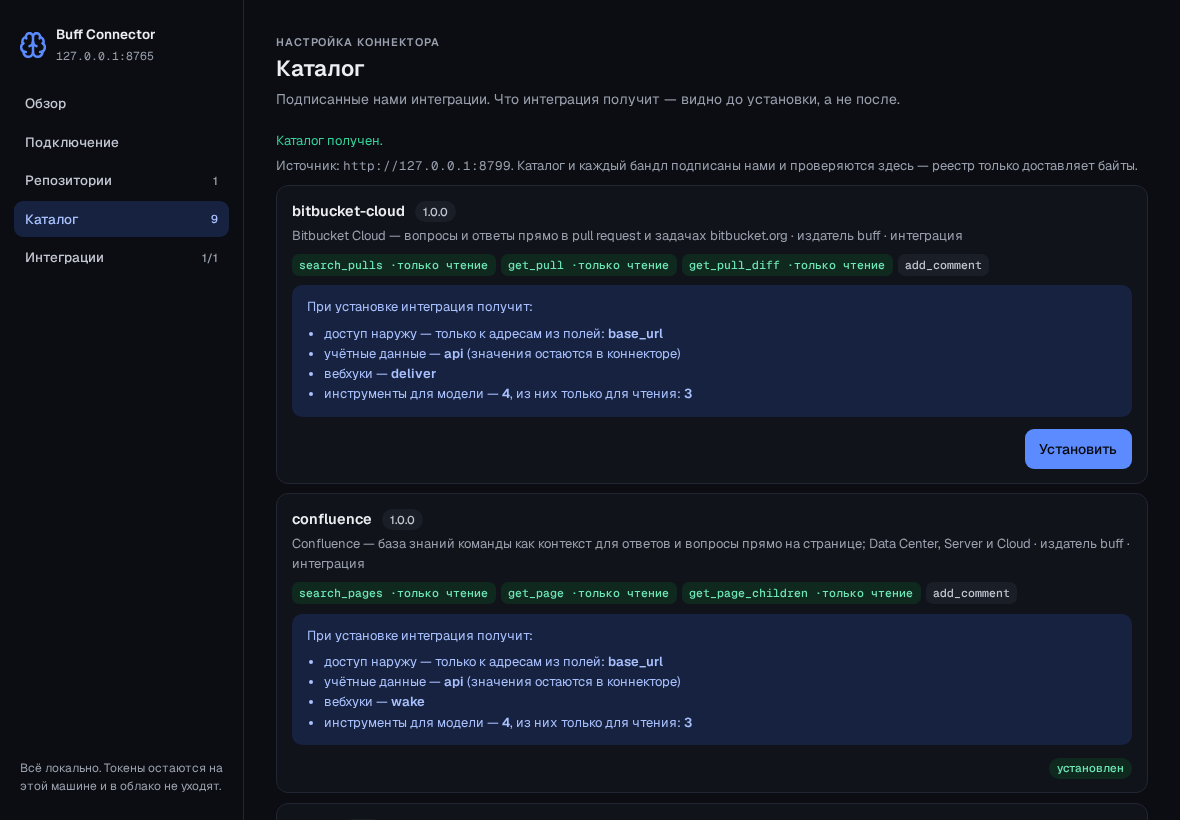Image resolution: width=1180 pixels, height=820 pixels.
Task: Select the confluence add_comment chip
Action: 971,593
